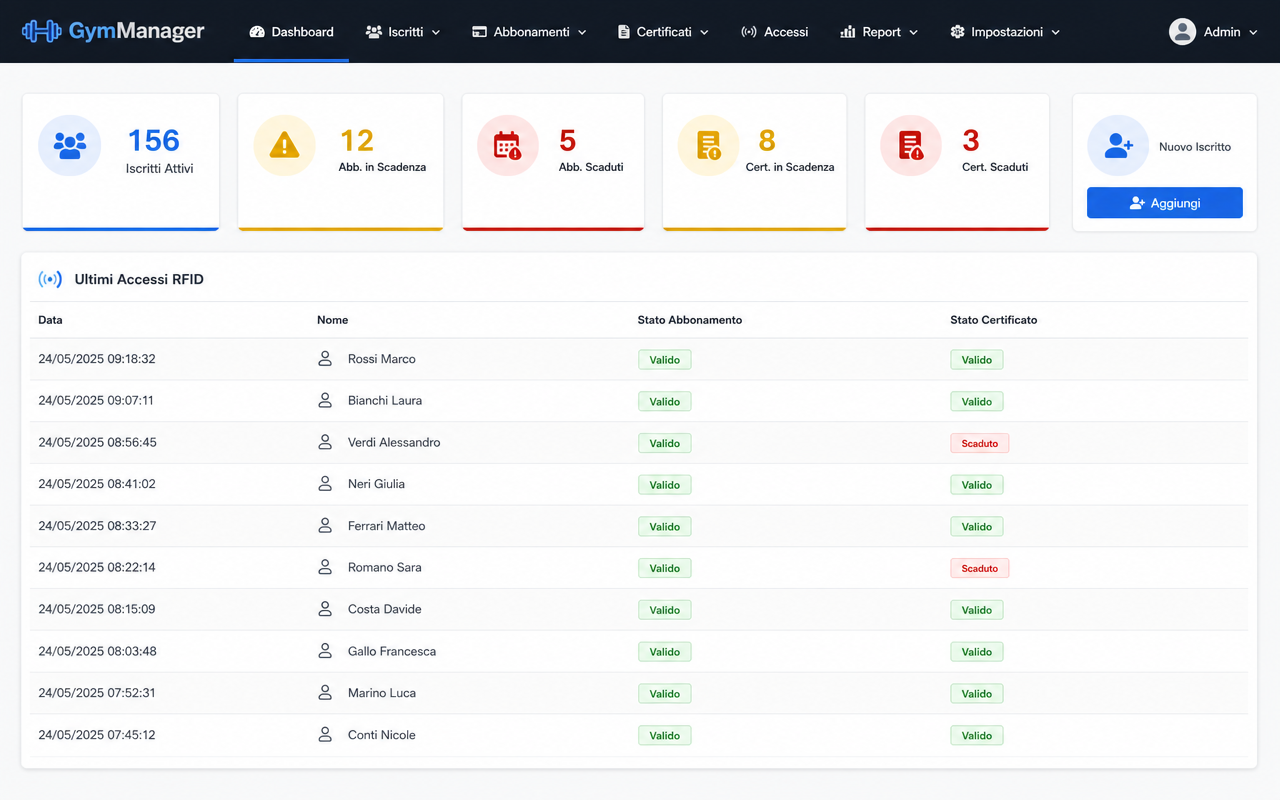Click the Abb. in Scadenza warning triangle icon
Viewport: 1280px width, 800px height.
tap(285, 145)
